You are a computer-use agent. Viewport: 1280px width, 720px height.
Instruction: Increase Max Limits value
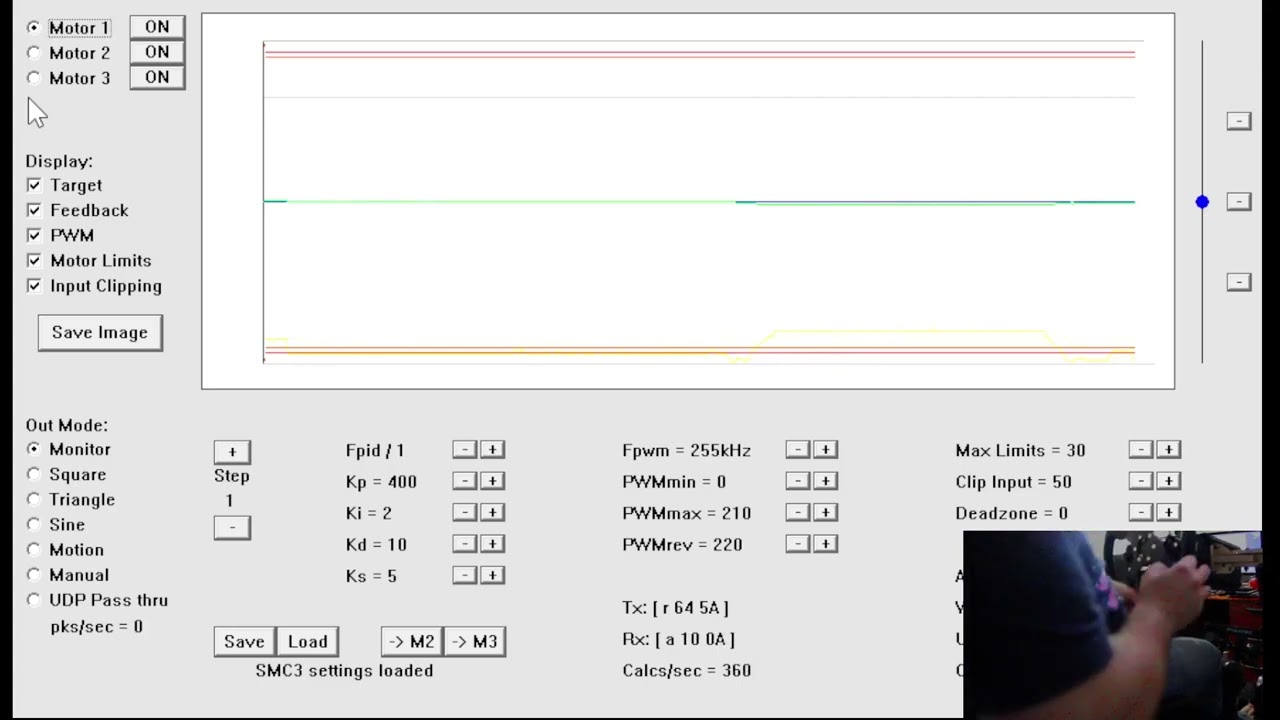point(1168,450)
